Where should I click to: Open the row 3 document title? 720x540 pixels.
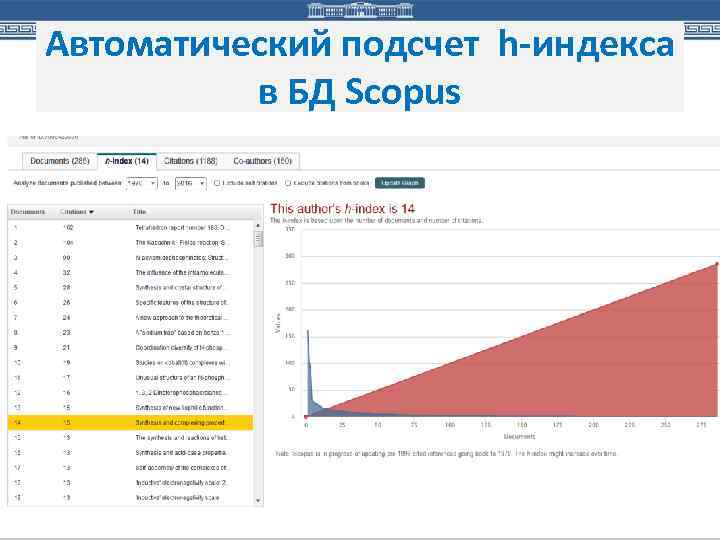(181, 258)
